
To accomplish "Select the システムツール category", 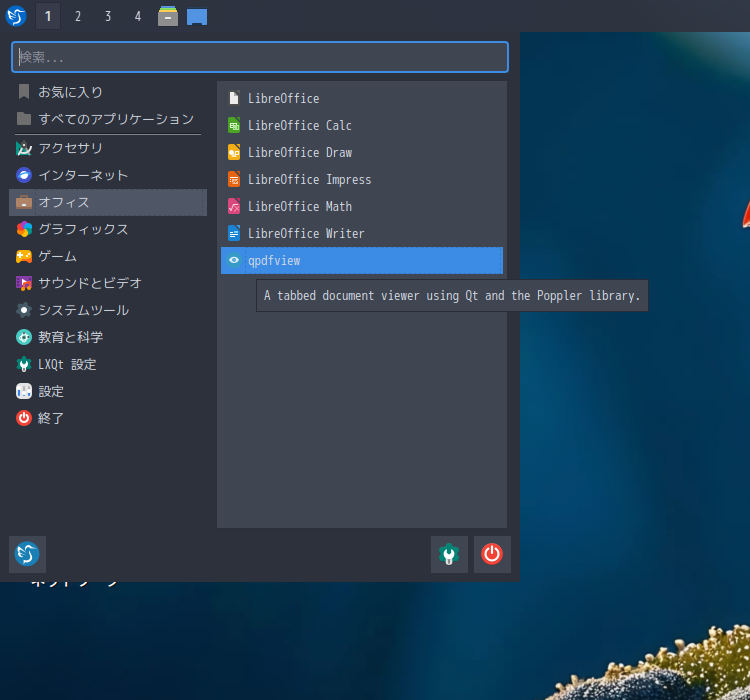I will tap(108, 310).
